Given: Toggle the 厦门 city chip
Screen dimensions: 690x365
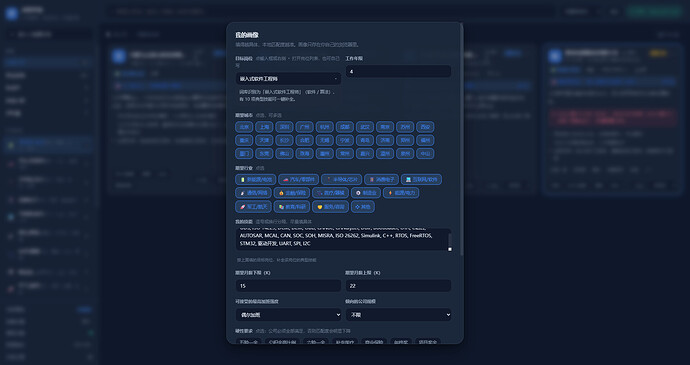Looking at the screenshot, I should [x=244, y=154].
